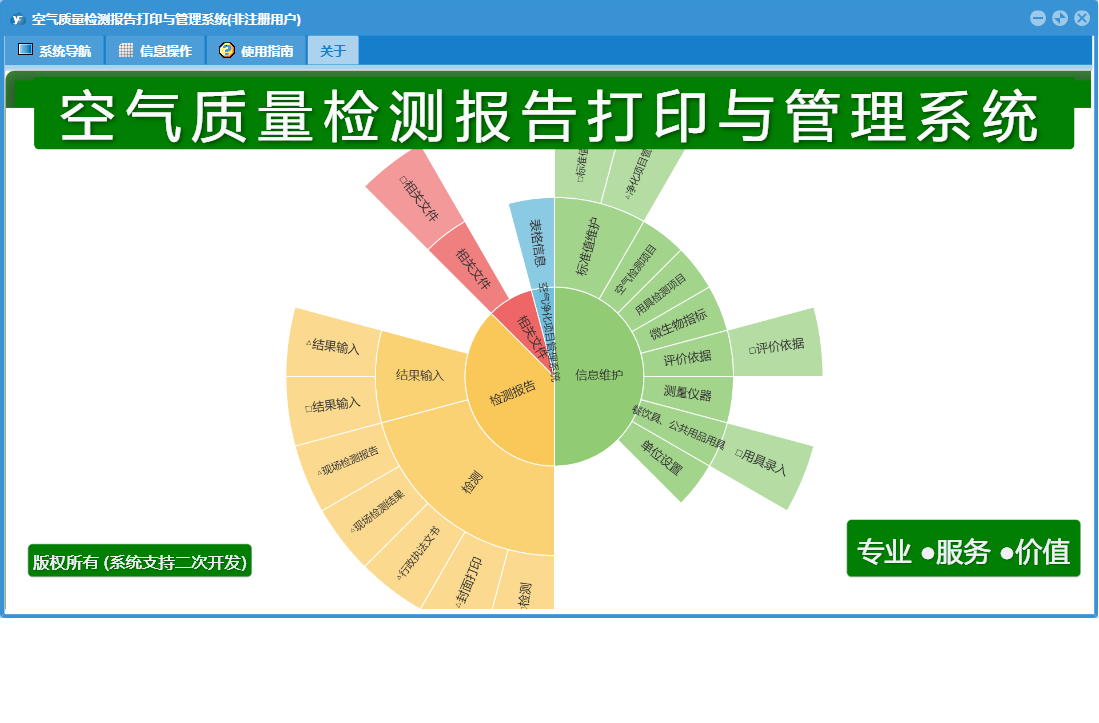The image size is (1099, 723).
Task: Click the 餐饮具、公共用品用具 segment
Action: (680, 428)
